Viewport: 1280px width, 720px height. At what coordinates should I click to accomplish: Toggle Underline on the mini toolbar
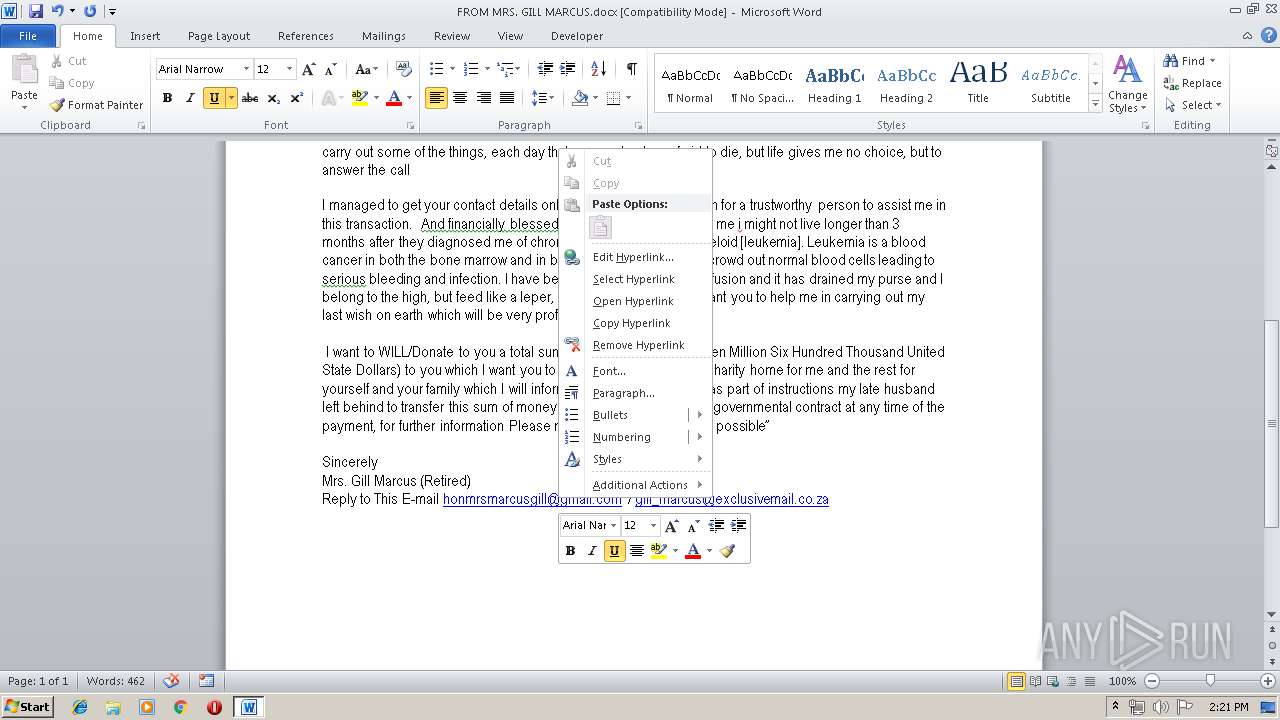tap(614, 551)
